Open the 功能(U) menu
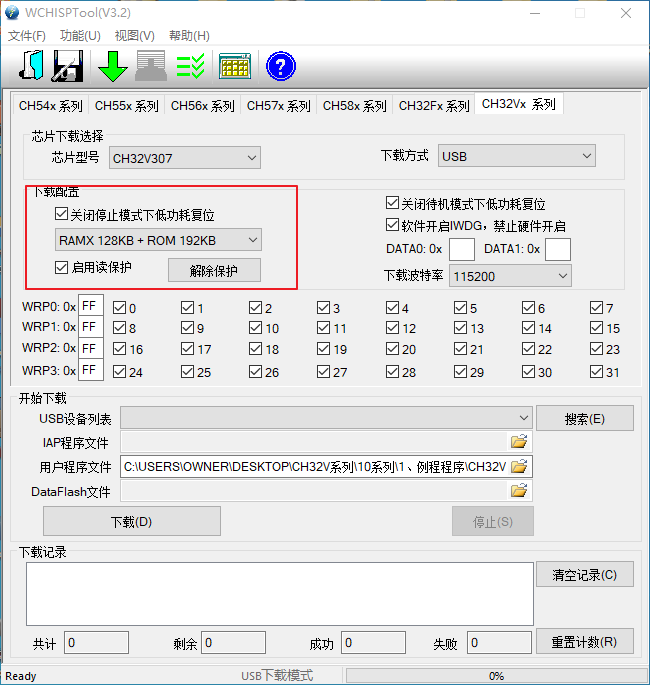 pos(80,36)
